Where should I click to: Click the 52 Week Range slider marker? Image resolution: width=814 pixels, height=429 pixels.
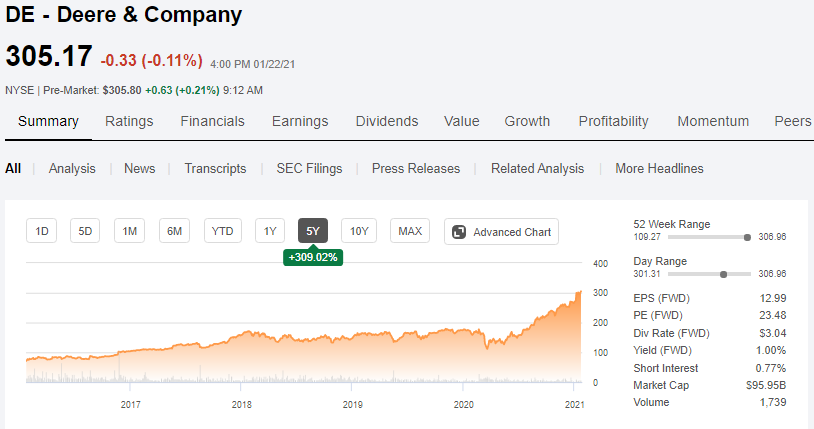point(747,237)
